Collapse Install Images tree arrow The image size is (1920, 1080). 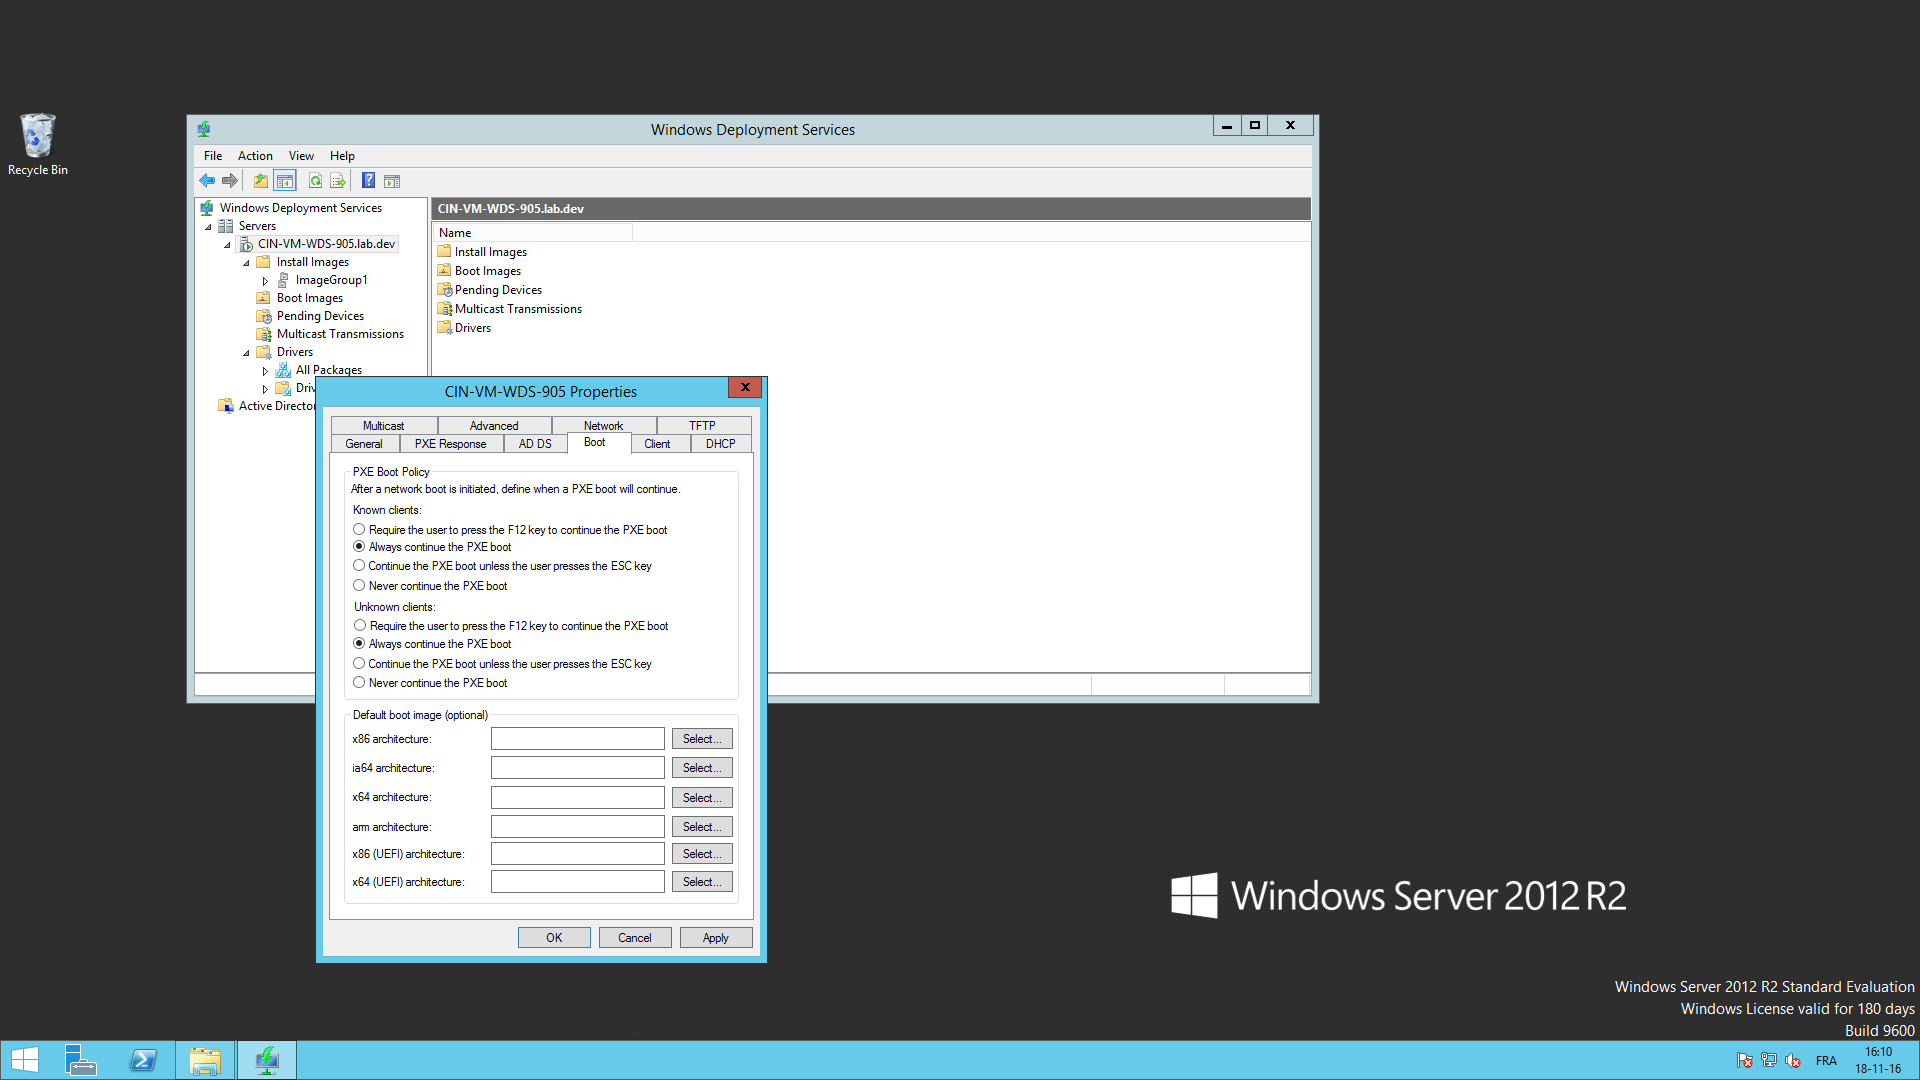[247, 263]
